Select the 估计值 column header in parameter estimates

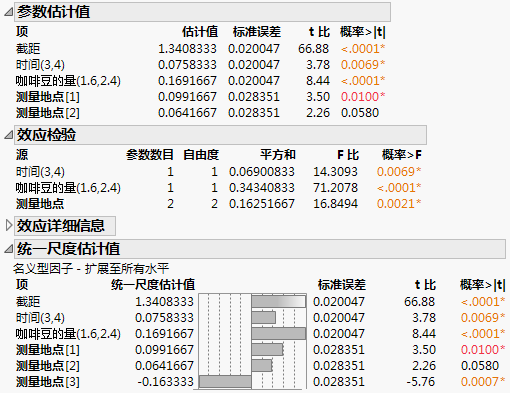pyautogui.click(x=200, y=32)
